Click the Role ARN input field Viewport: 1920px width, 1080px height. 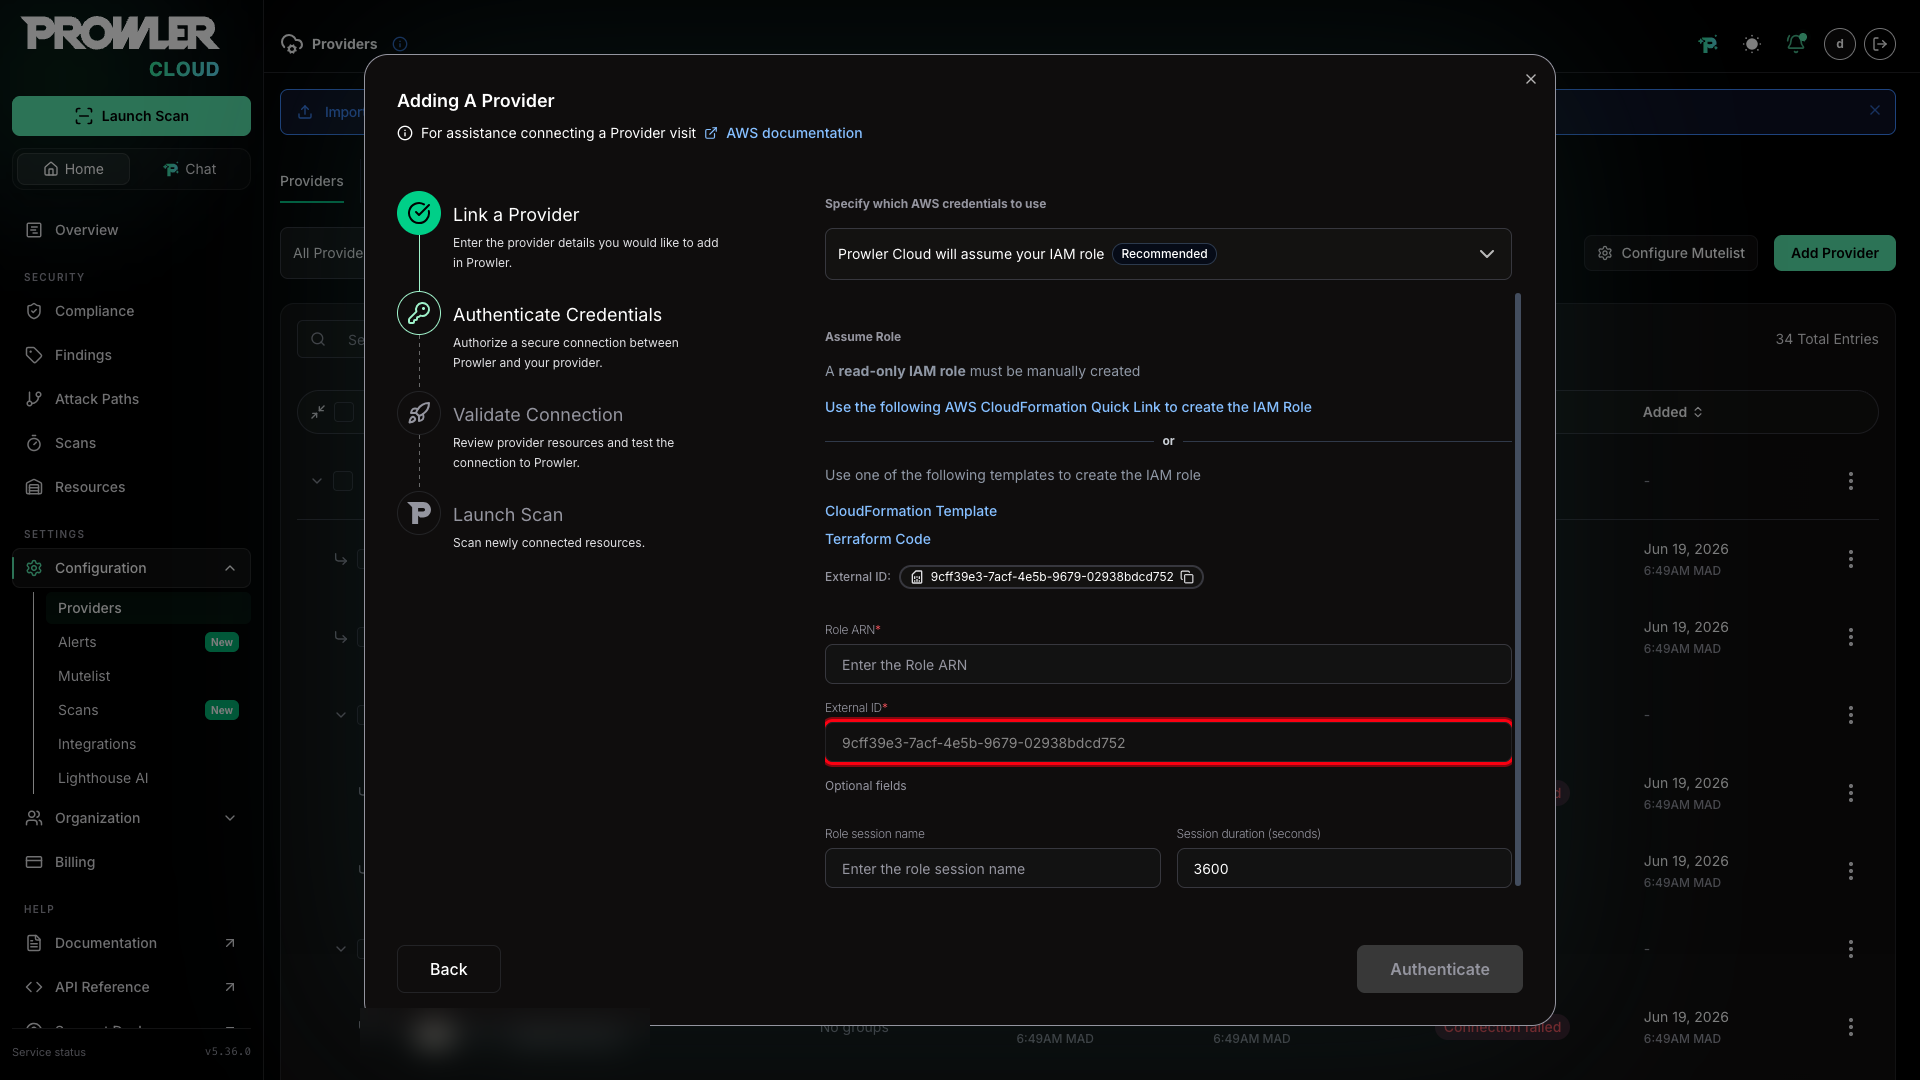pyautogui.click(x=1168, y=664)
